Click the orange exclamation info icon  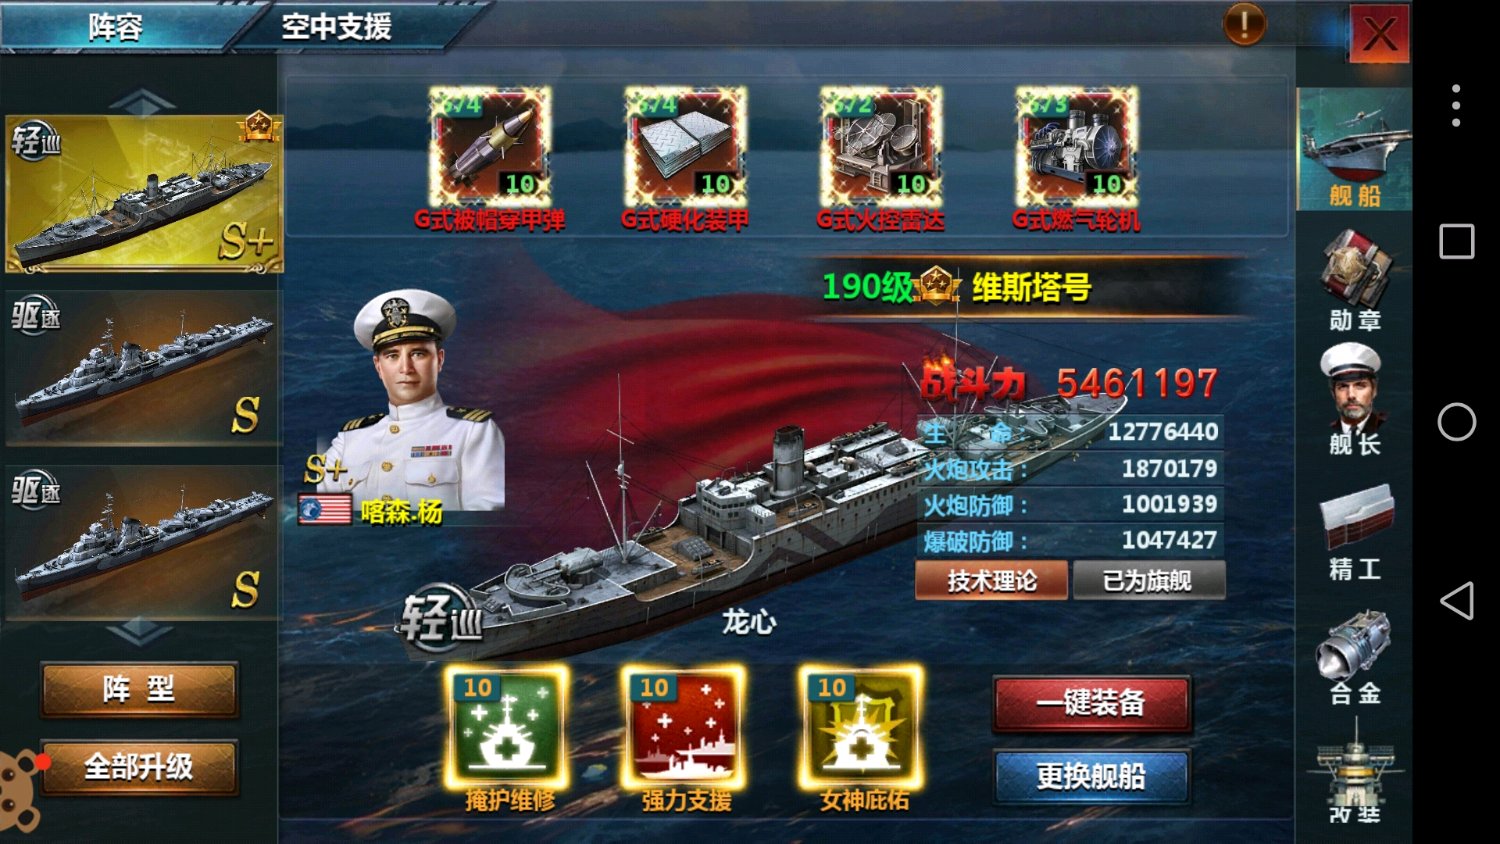point(1244,24)
